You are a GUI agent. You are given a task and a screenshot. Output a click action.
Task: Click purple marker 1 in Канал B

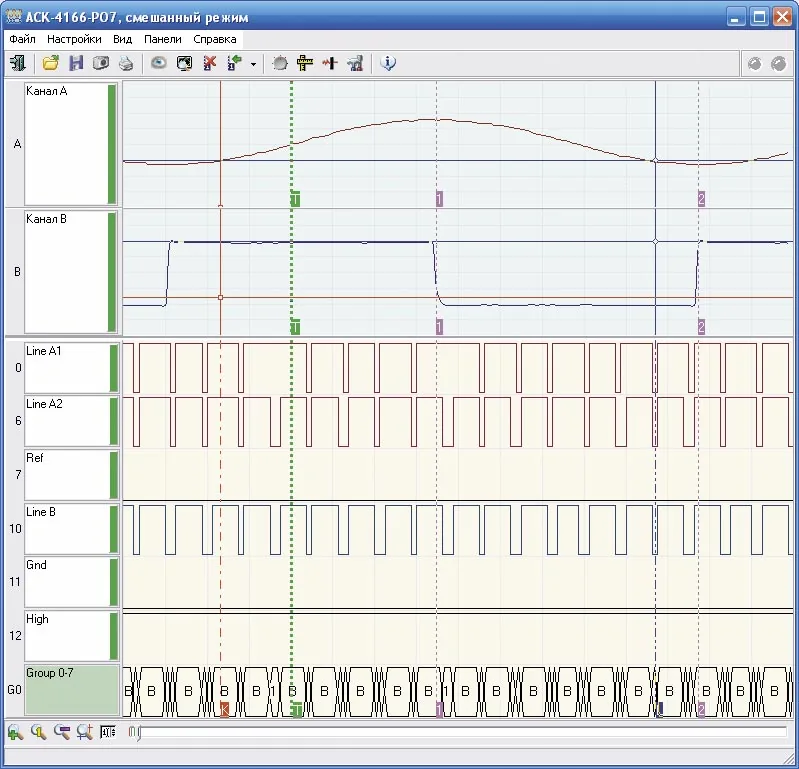pos(439,327)
